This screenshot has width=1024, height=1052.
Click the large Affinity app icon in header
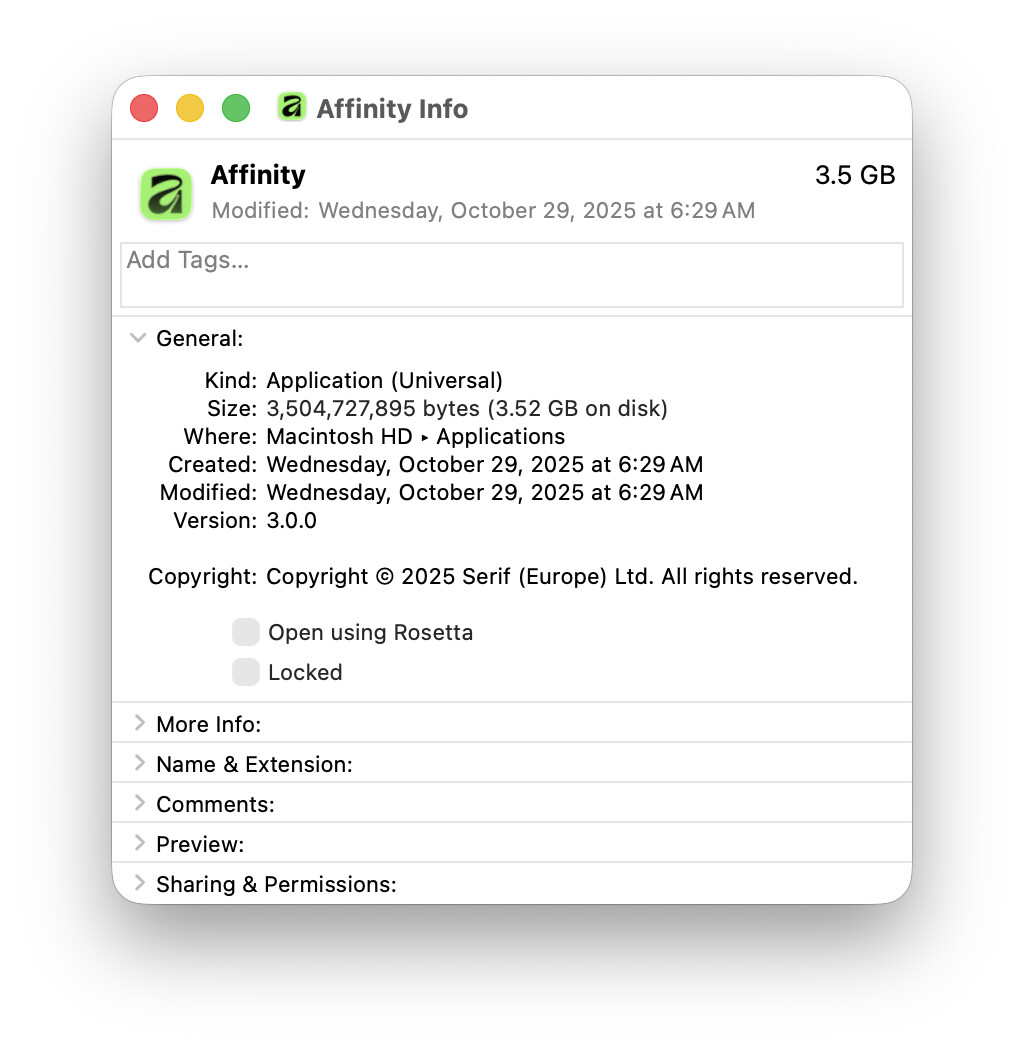(x=166, y=193)
